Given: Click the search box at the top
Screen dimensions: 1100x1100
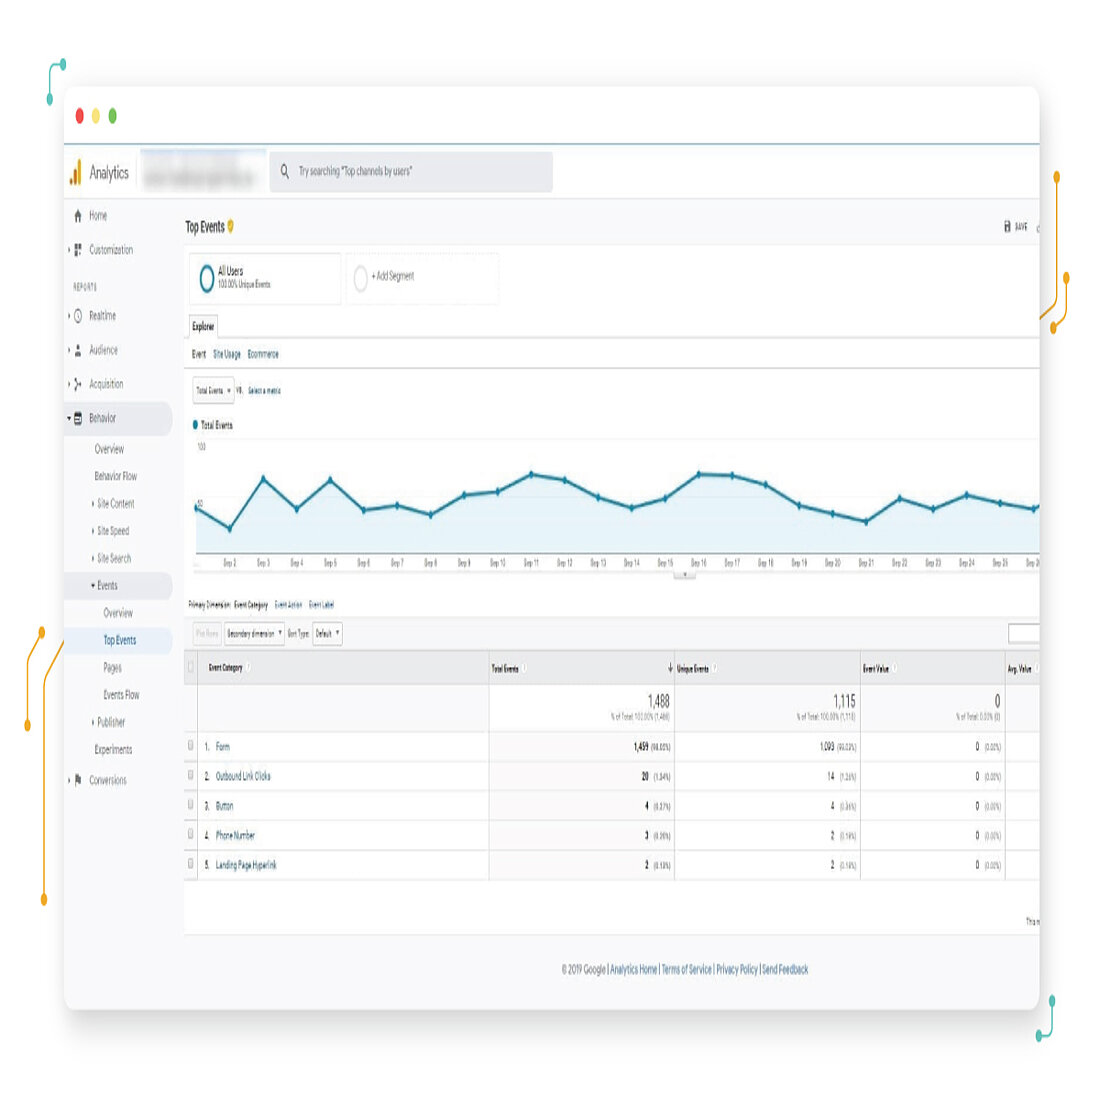Looking at the screenshot, I should click(x=411, y=172).
